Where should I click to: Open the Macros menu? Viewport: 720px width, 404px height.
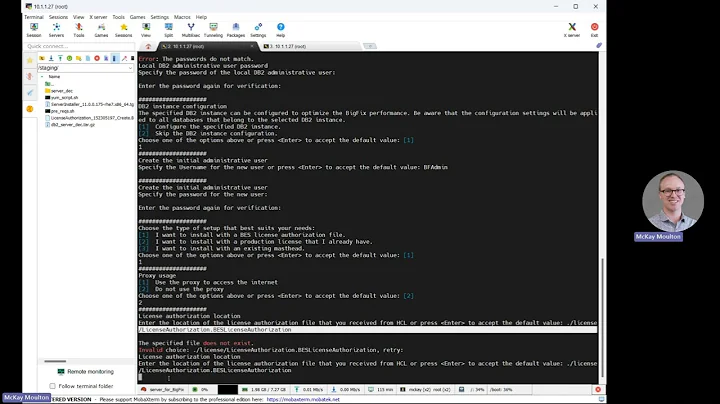[182, 17]
